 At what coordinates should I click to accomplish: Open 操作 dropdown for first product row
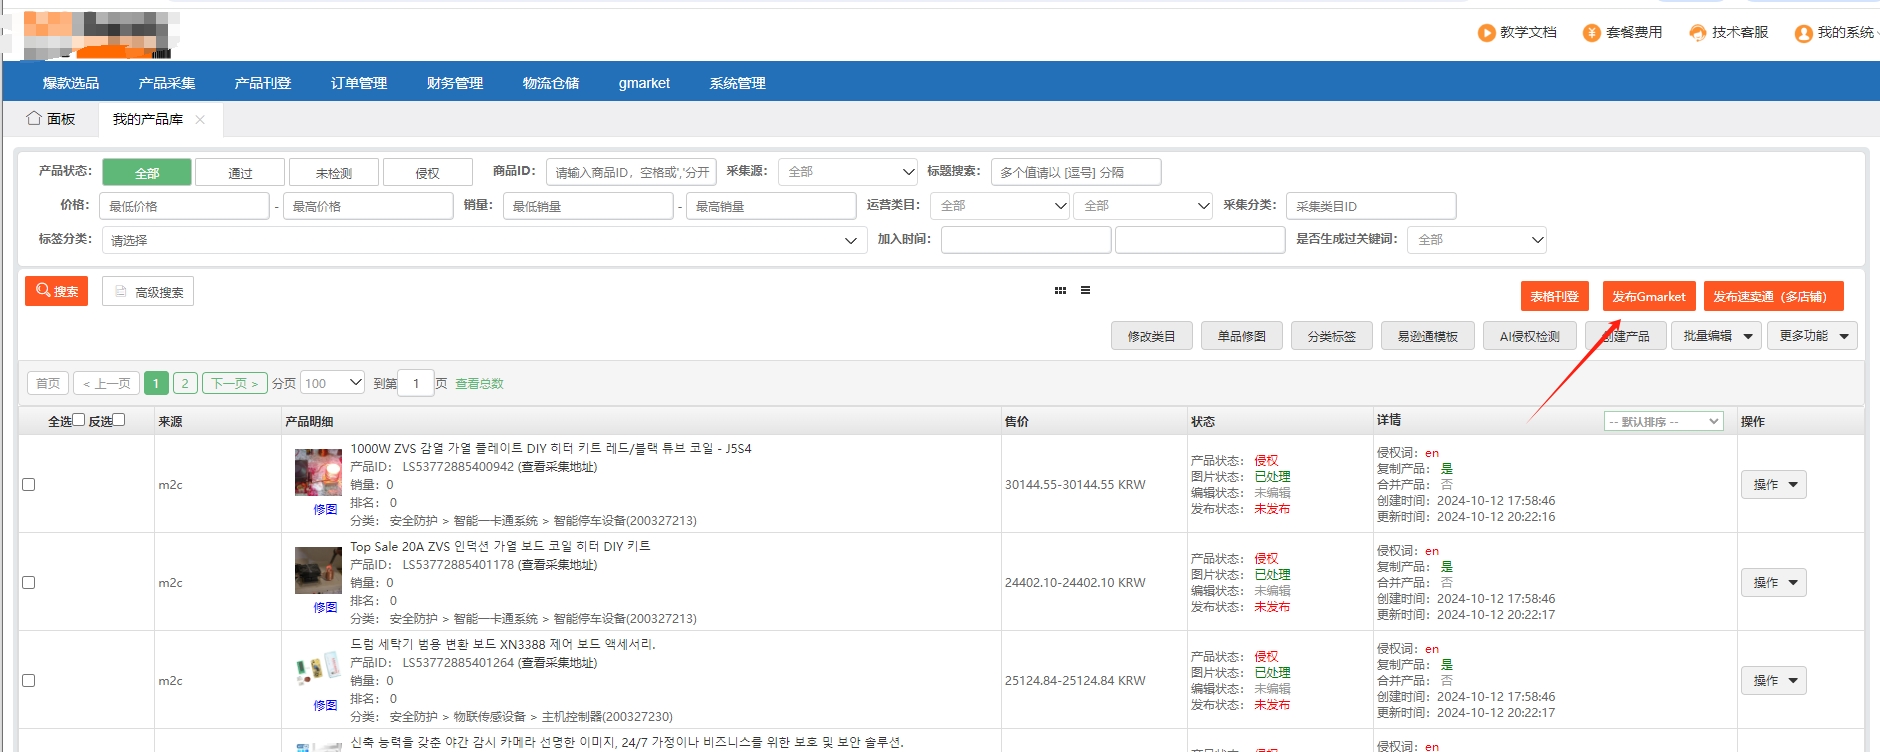tap(1774, 484)
